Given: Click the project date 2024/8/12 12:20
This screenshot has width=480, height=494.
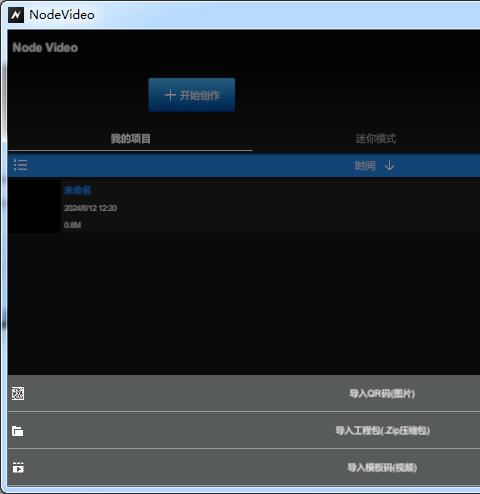Looking at the screenshot, I should (x=90, y=208).
